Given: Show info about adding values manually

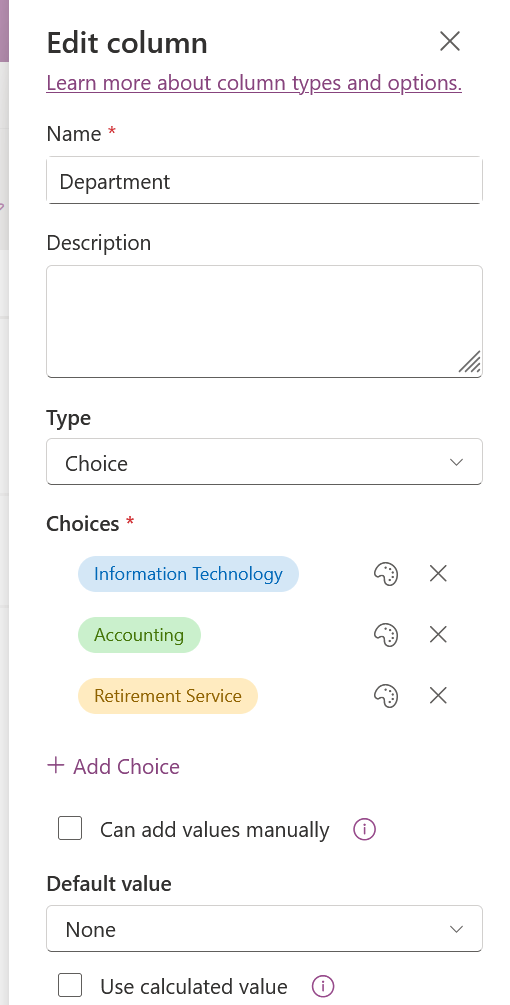Looking at the screenshot, I should click(x=365, y=829).
